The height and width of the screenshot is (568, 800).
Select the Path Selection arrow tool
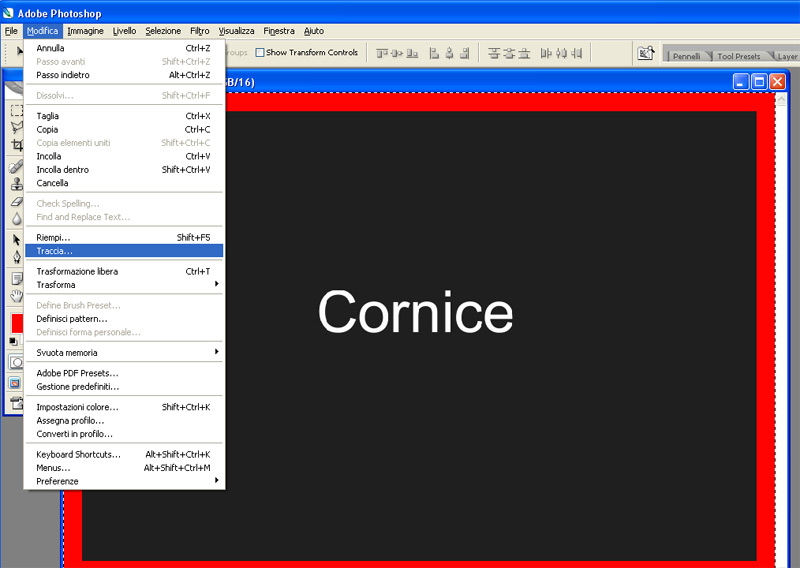[x=17, y=240]
